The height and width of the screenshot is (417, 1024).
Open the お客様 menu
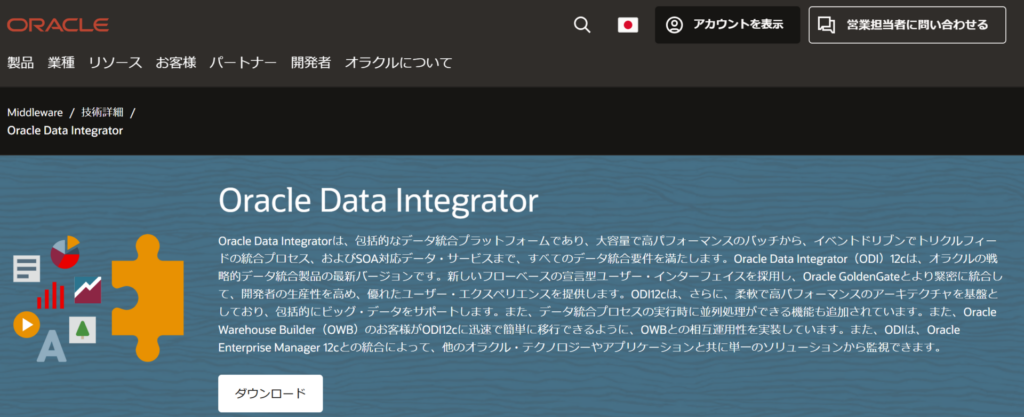click(x=176, y=63)
